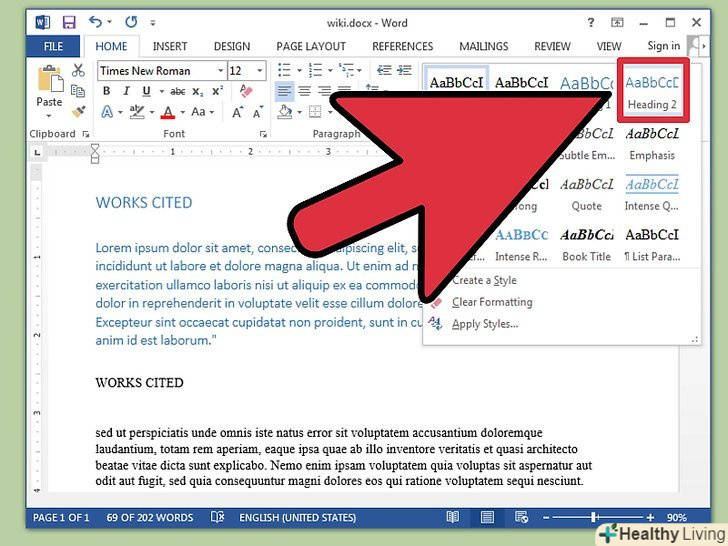The image size is (728, 546).
Task: Open the font color dropdown arrow
Action: point(182,112)
